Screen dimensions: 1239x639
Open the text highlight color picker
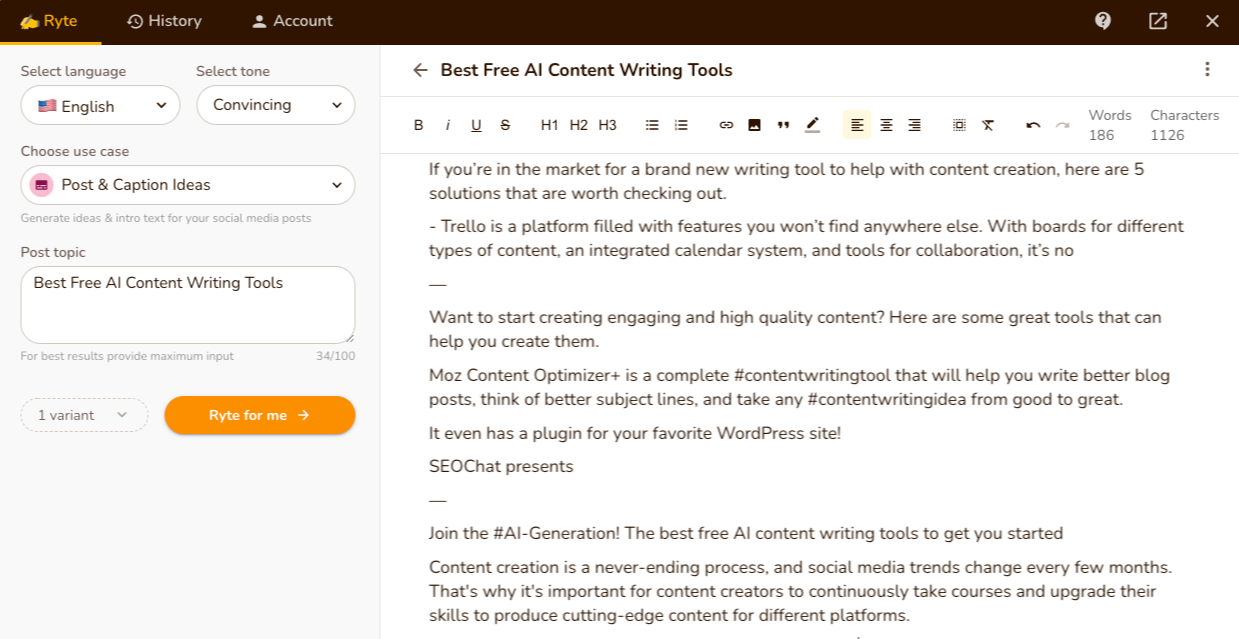tap(812, 125)
